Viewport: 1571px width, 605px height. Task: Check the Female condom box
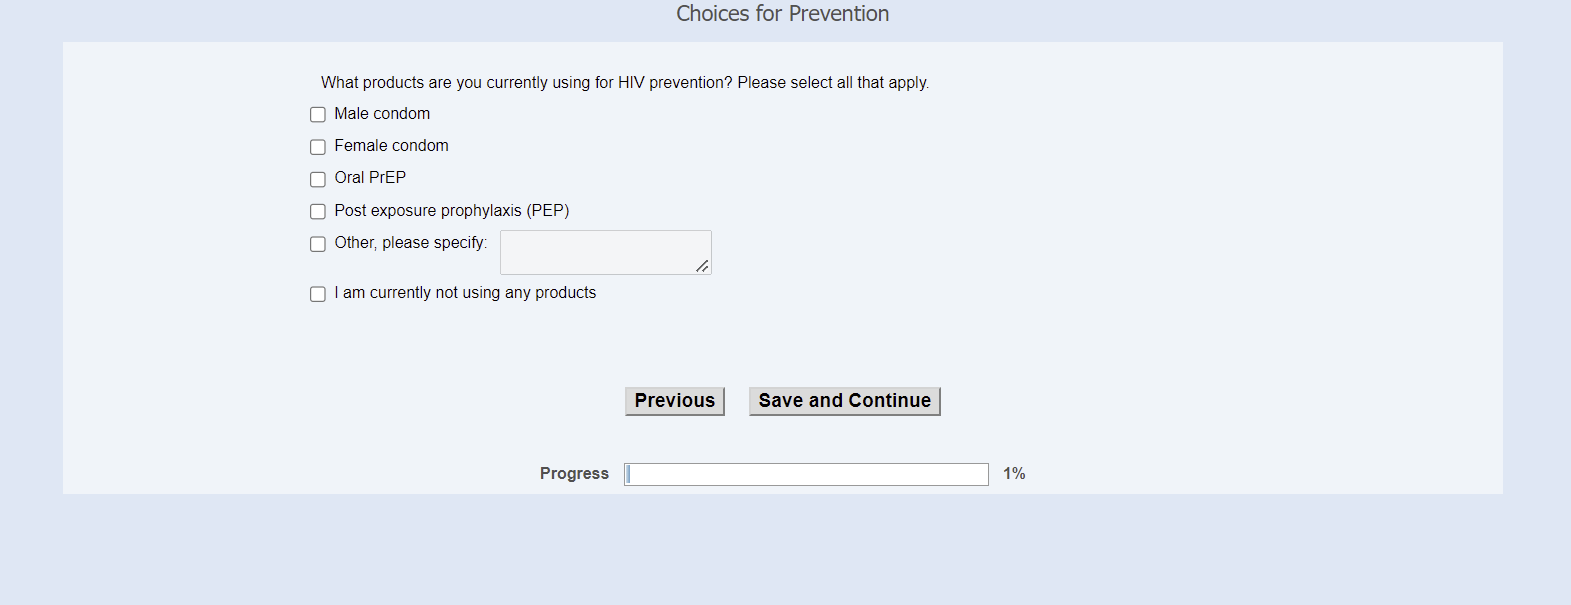(x=318, y=147)
